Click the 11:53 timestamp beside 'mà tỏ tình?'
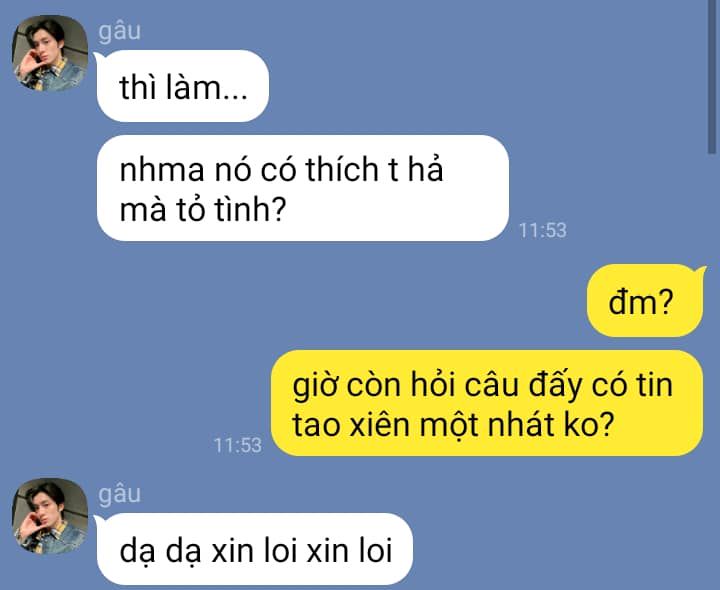This screenshot has height=590, width=720. [x=542, y=230]
